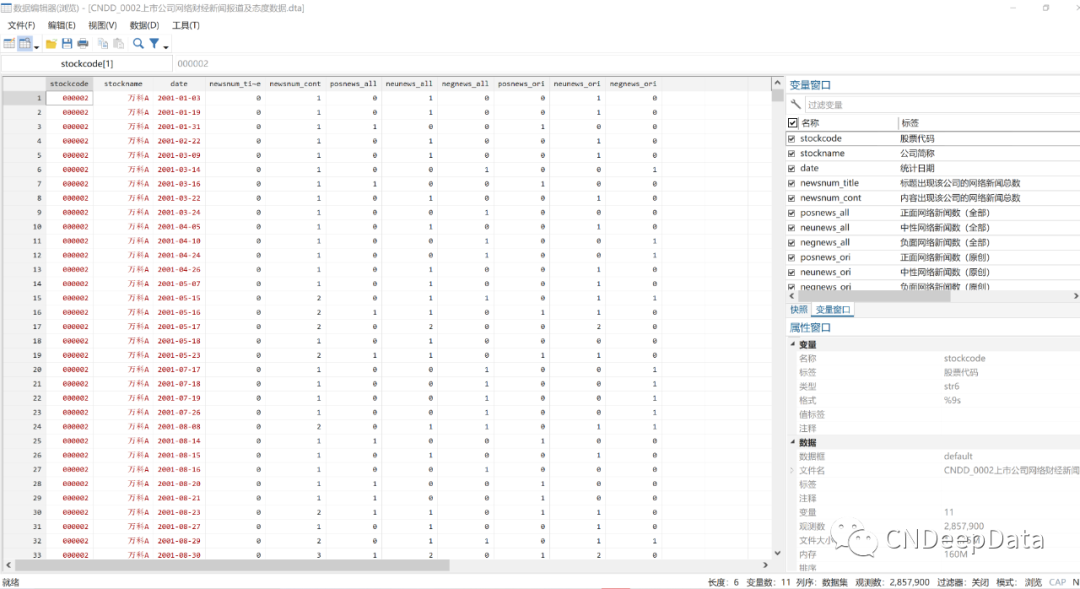Click 模式: 浏览 in status bar
1080x589 pixels.
[1019, 582]
